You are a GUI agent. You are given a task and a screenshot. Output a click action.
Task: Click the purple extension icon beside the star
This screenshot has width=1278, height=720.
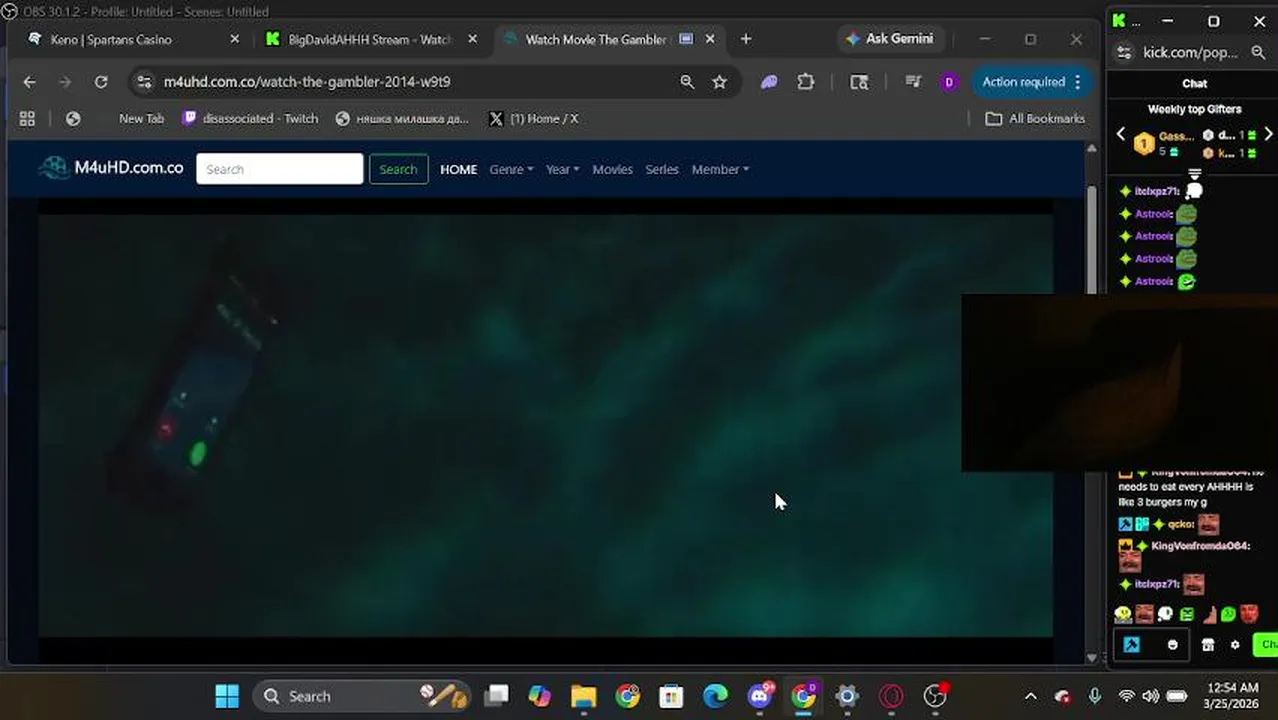(769, 82)
